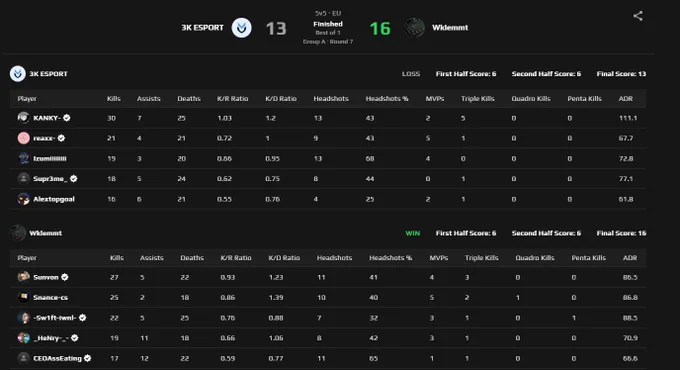This screenshot has width=680, height=370.
Task: Click Wklemmt team name in header
Action: coord(450,28)
